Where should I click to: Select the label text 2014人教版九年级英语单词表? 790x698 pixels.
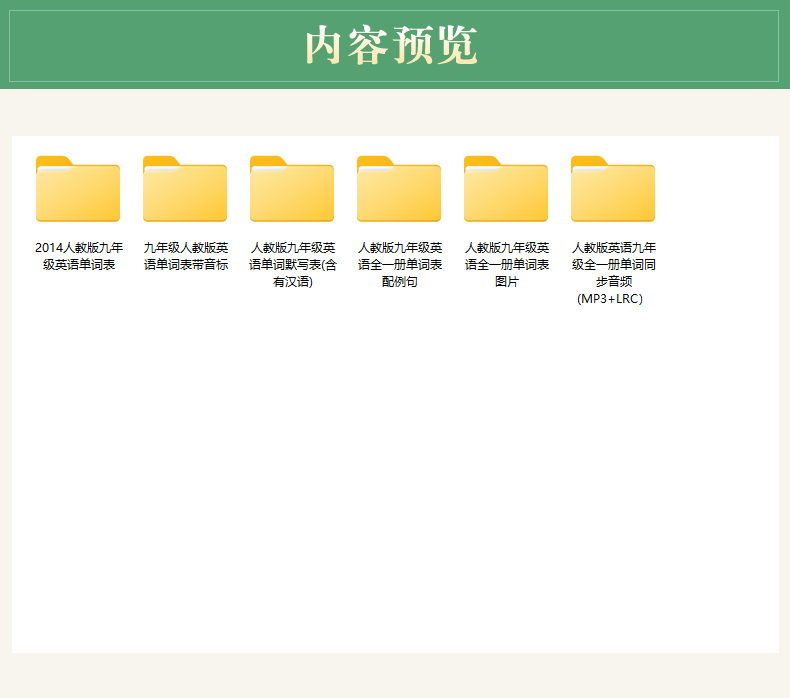click(x=79, y=256)
